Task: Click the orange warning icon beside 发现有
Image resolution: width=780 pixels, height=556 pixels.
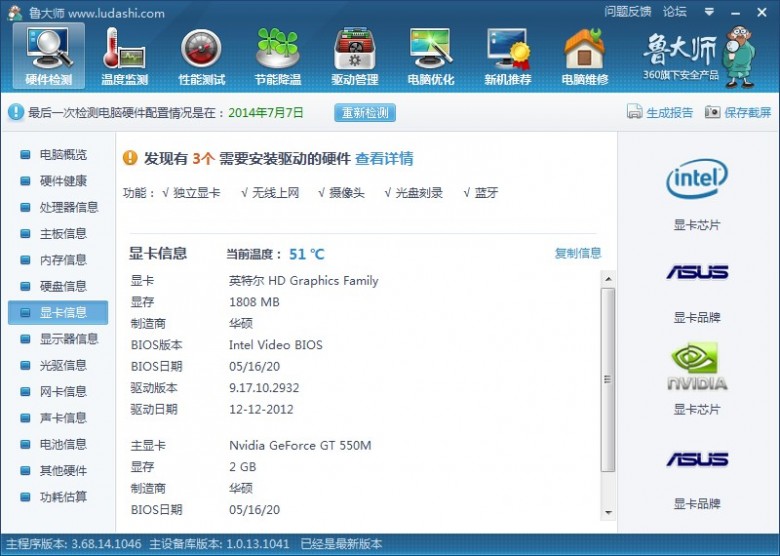Action: coord(130,158)
